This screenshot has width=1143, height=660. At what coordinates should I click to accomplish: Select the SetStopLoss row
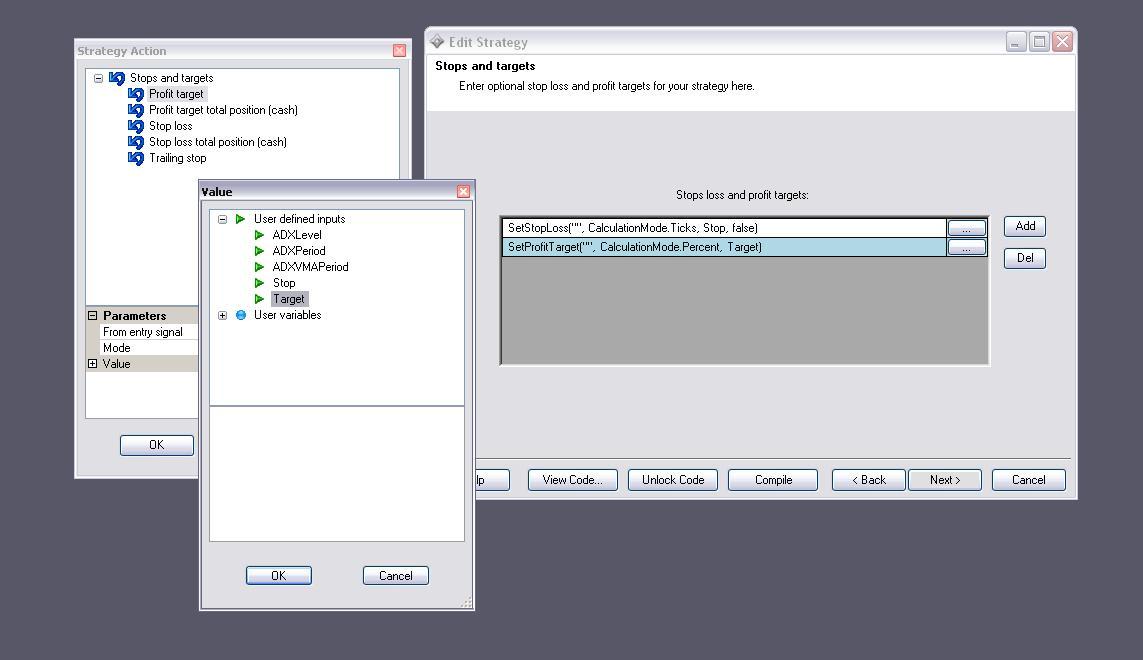tap(724, 228)
